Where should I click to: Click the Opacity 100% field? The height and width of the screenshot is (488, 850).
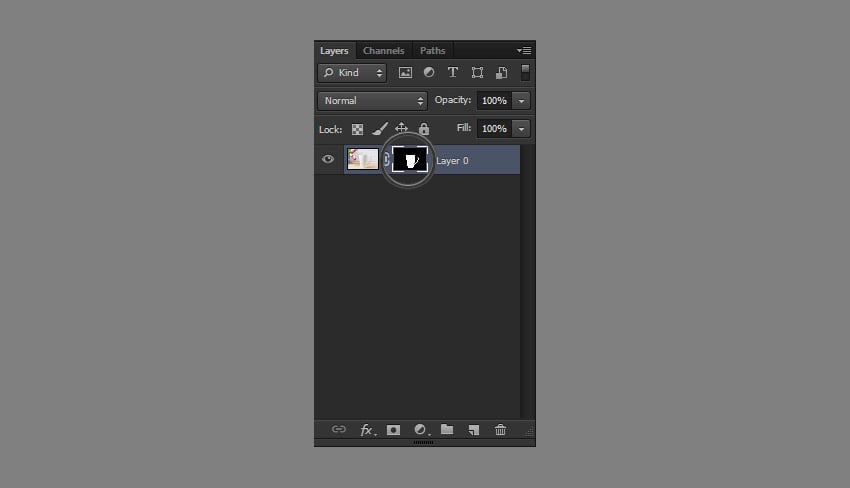(x=494, y=101)
